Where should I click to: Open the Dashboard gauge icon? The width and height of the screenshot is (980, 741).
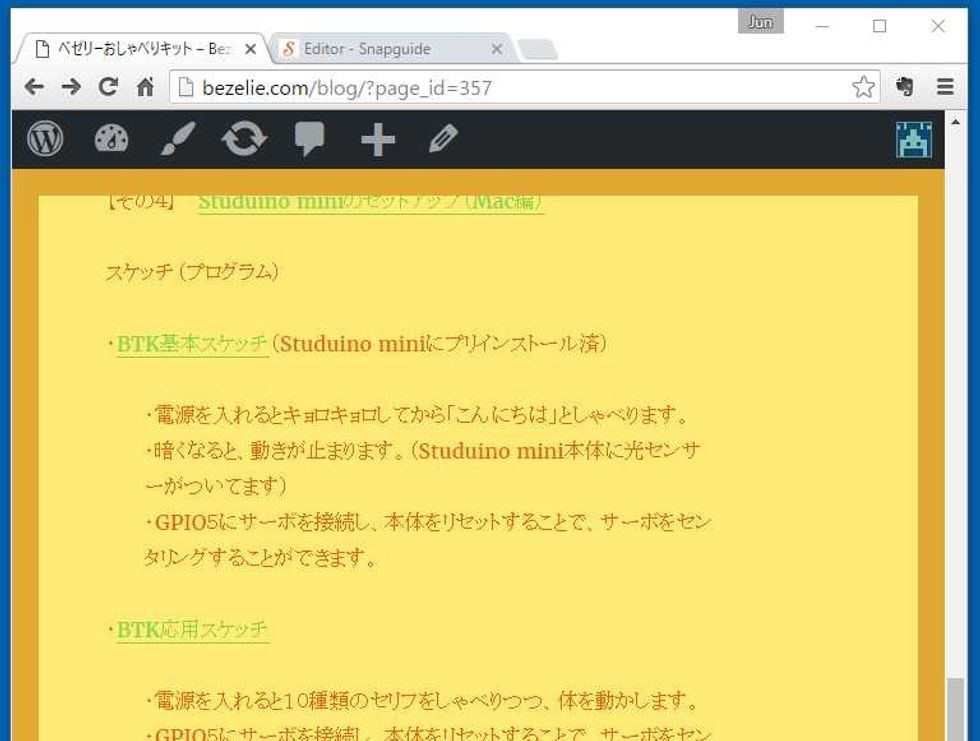pos(111,139)
